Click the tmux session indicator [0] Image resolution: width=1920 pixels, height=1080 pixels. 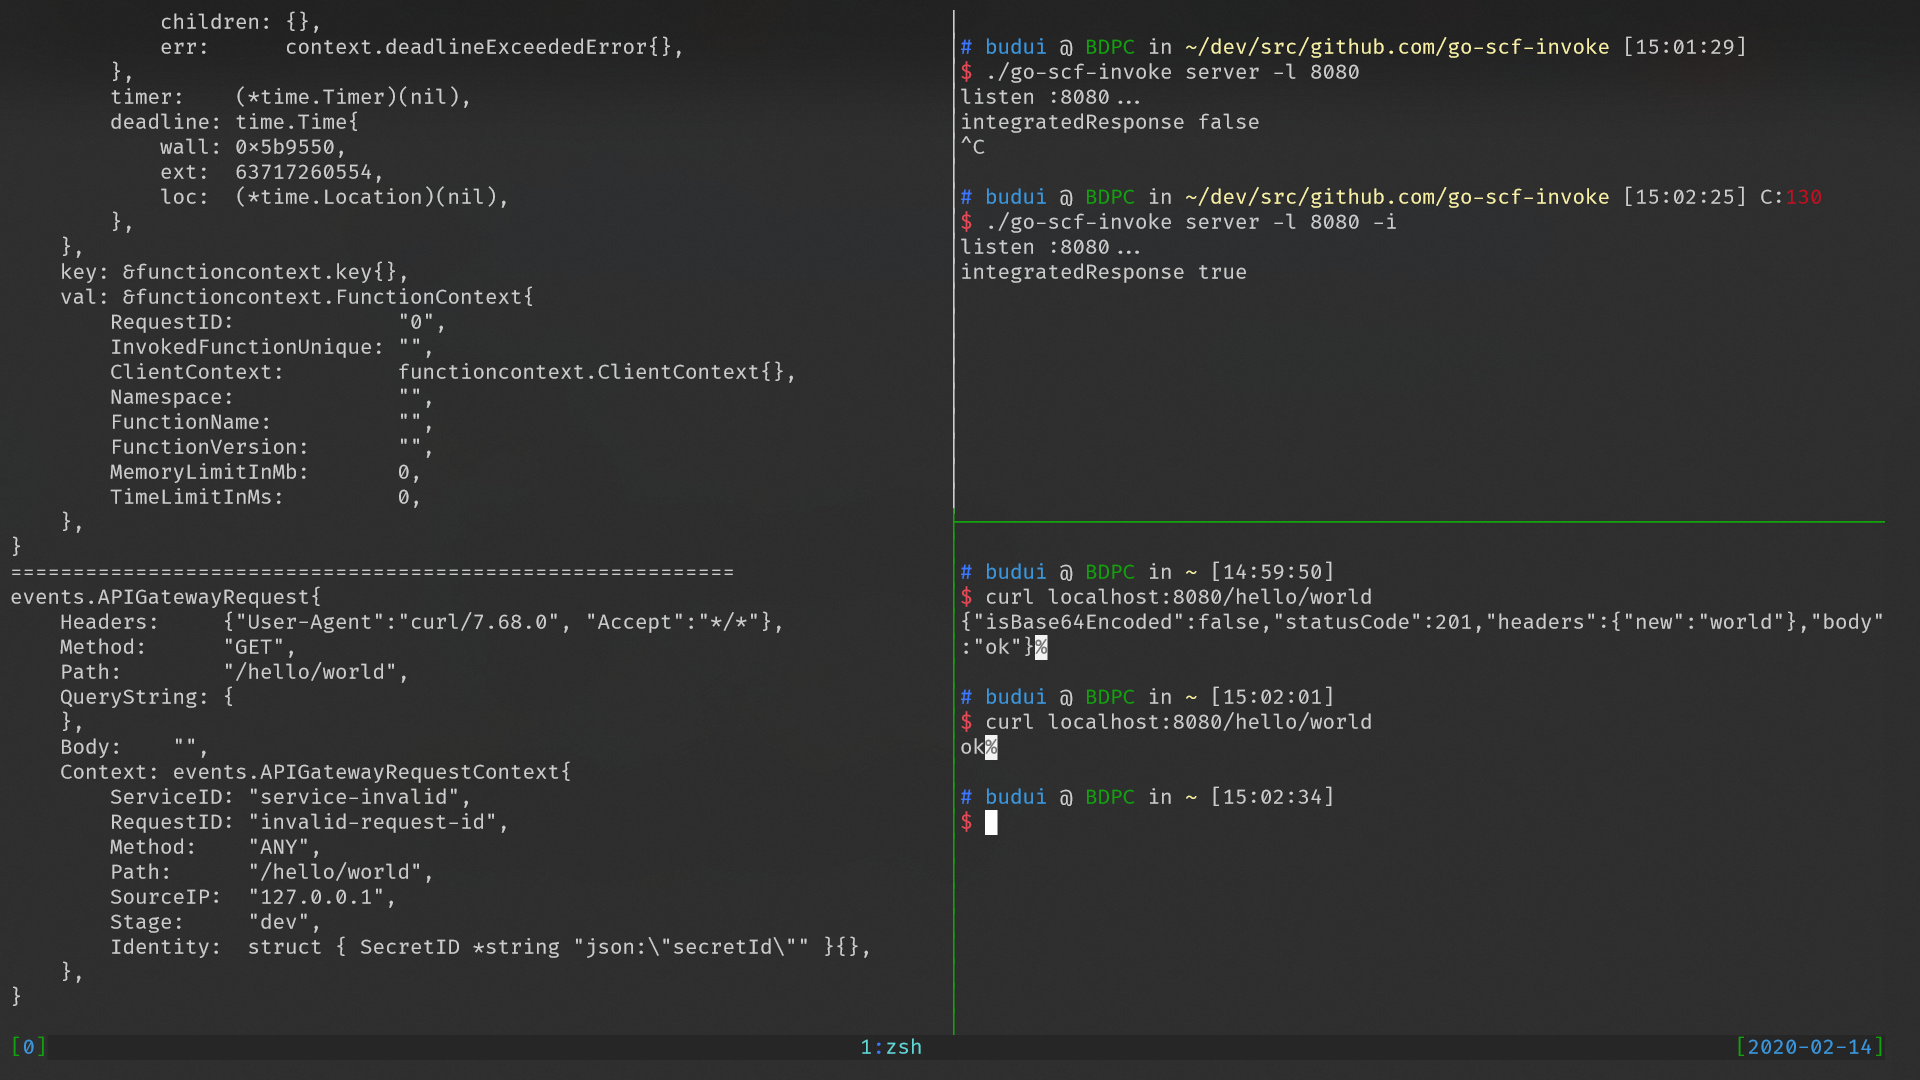coord(28,1046)
